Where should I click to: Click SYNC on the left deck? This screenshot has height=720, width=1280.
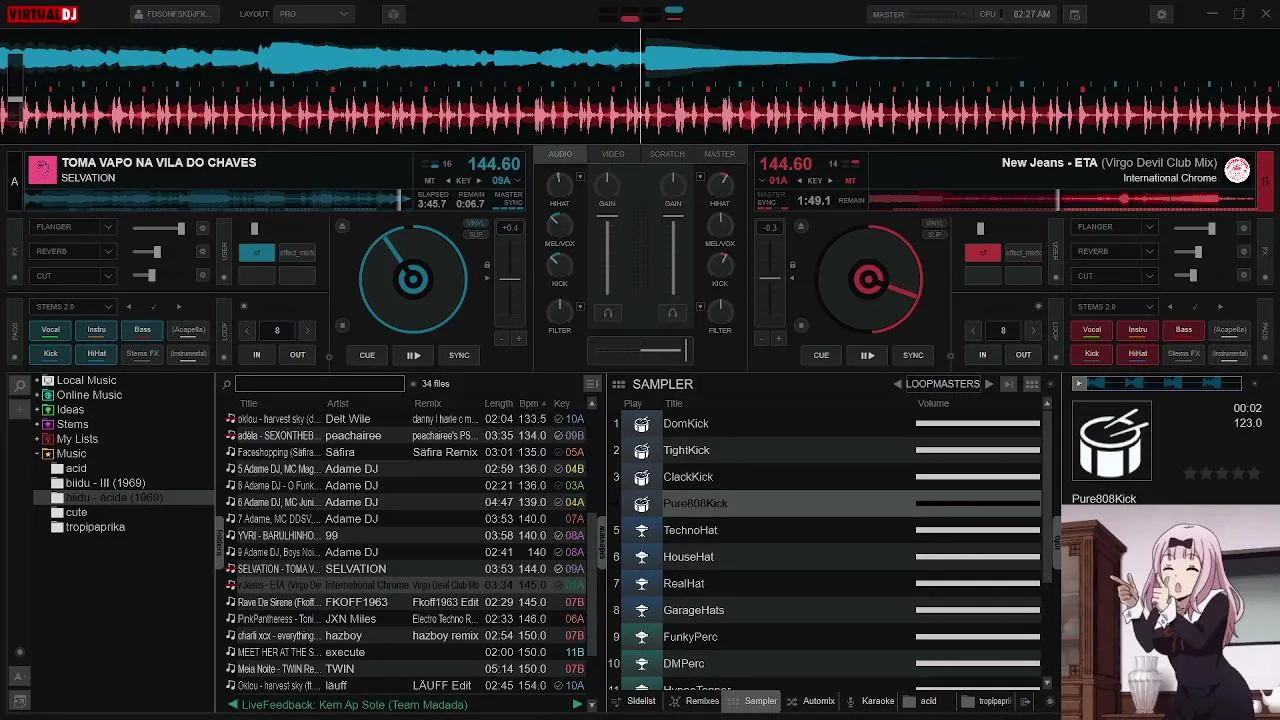(x=459, y=355)
